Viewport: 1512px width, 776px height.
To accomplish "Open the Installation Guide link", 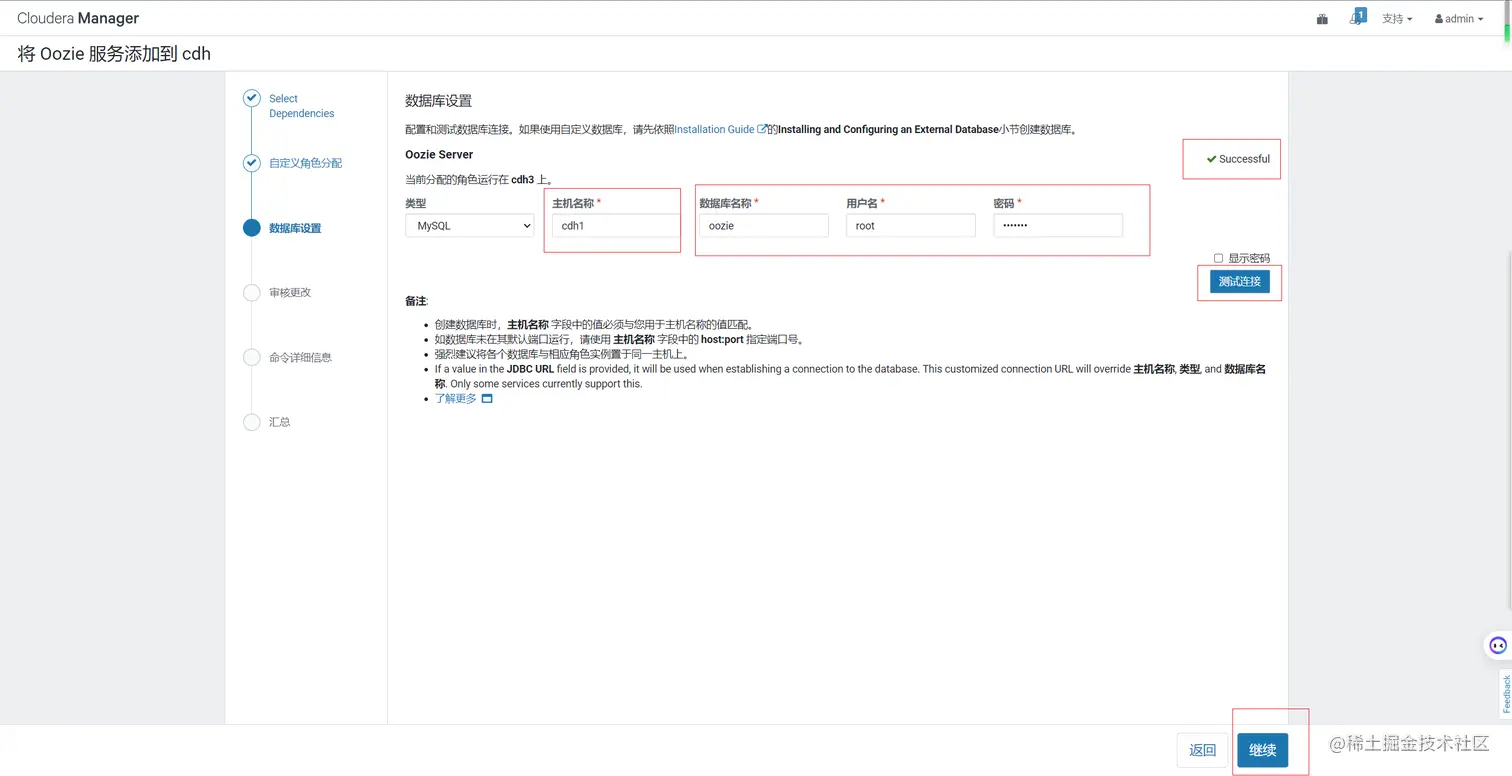I will click(714, 130).
